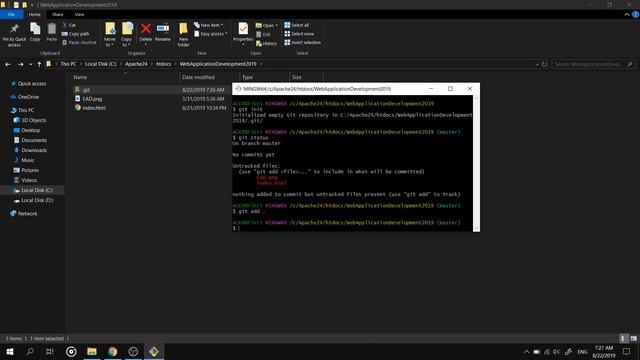Click the Explorer search field
Viewport: 640px width, 360px height.
(593, 64)
